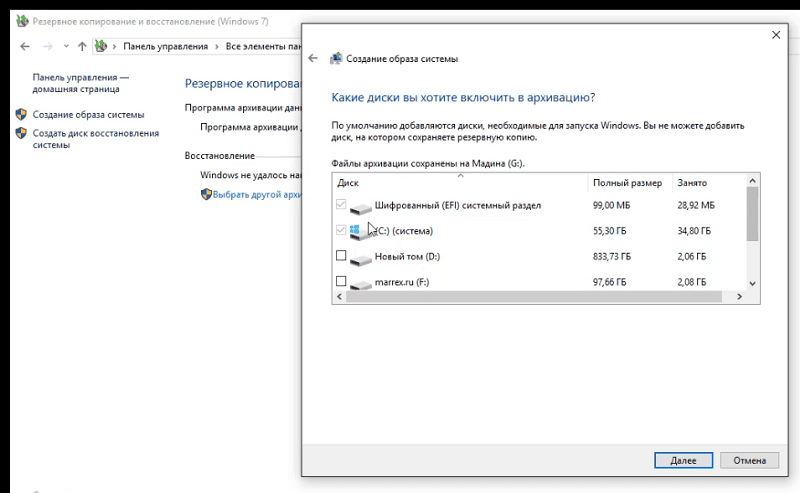Click 'Создать диск восстановления системы' link
Viewport: 800px width, 493px height.
(x=96, y=139)
